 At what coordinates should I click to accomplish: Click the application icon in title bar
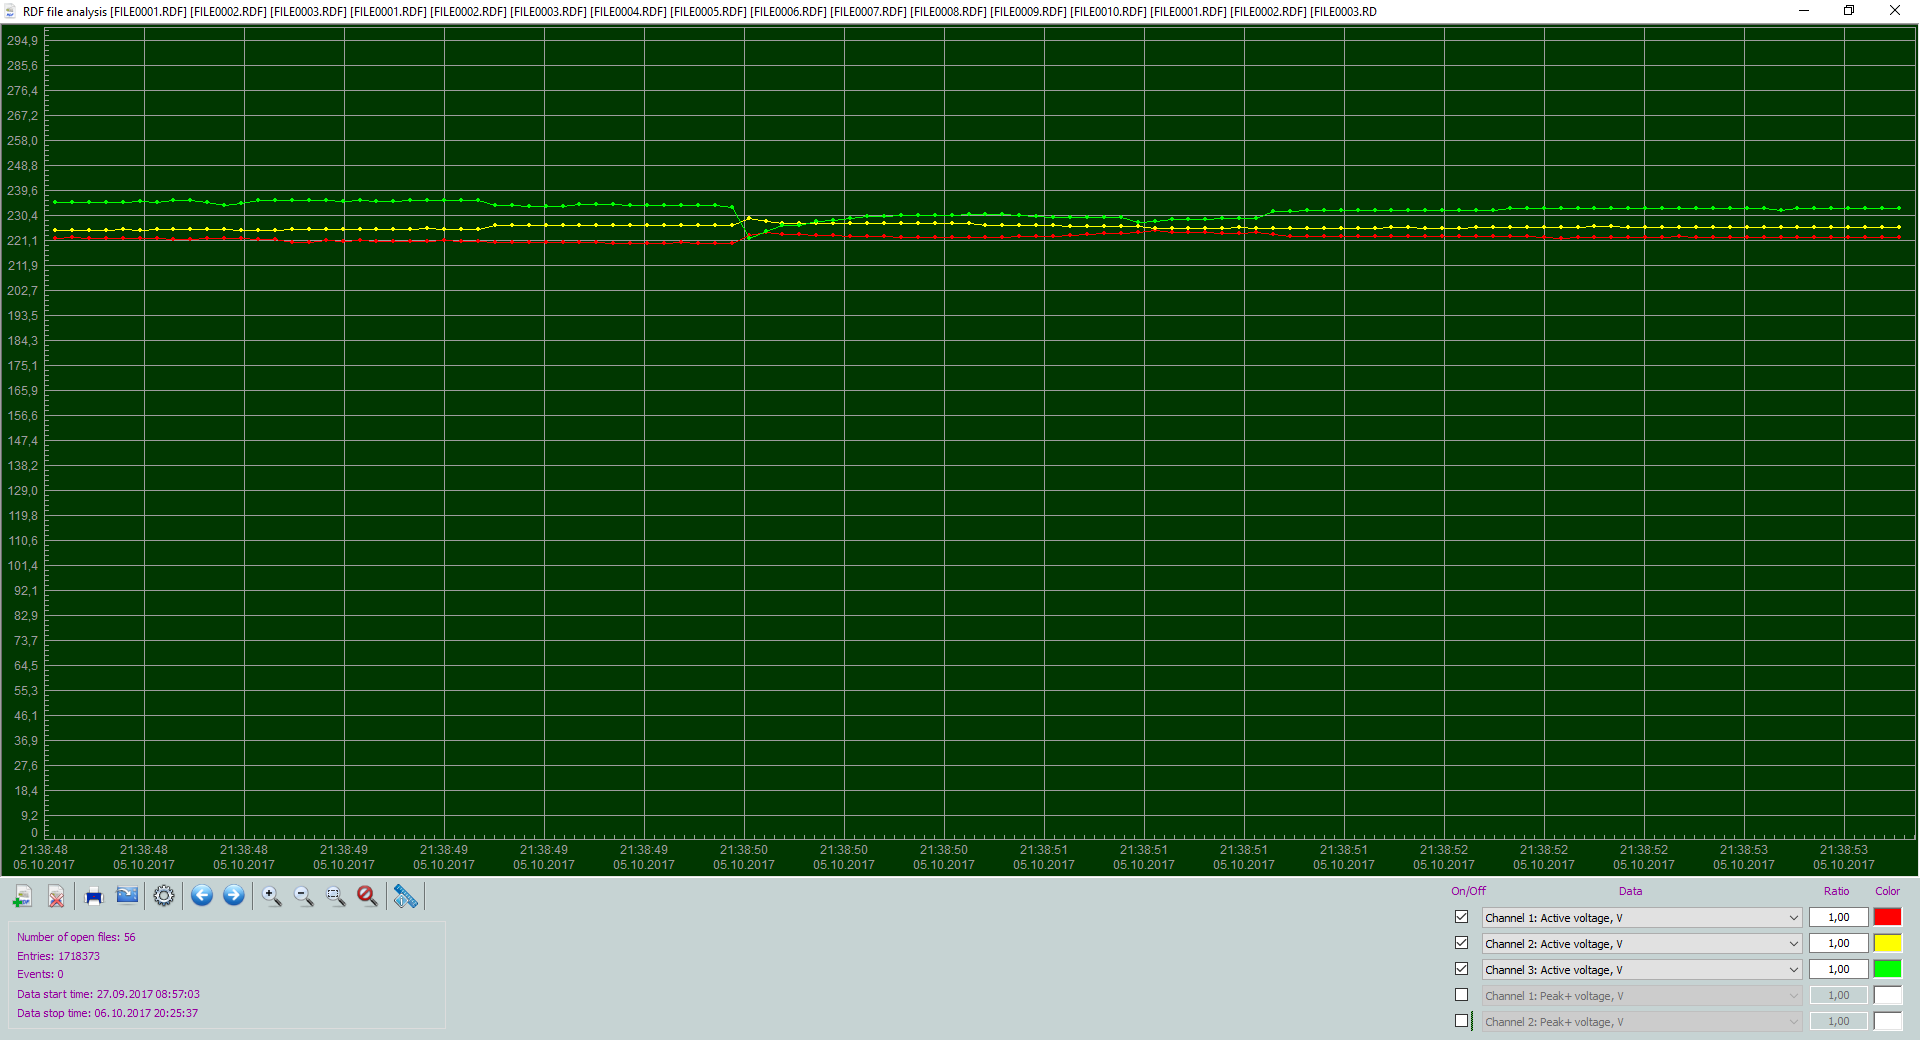point(11,12)
